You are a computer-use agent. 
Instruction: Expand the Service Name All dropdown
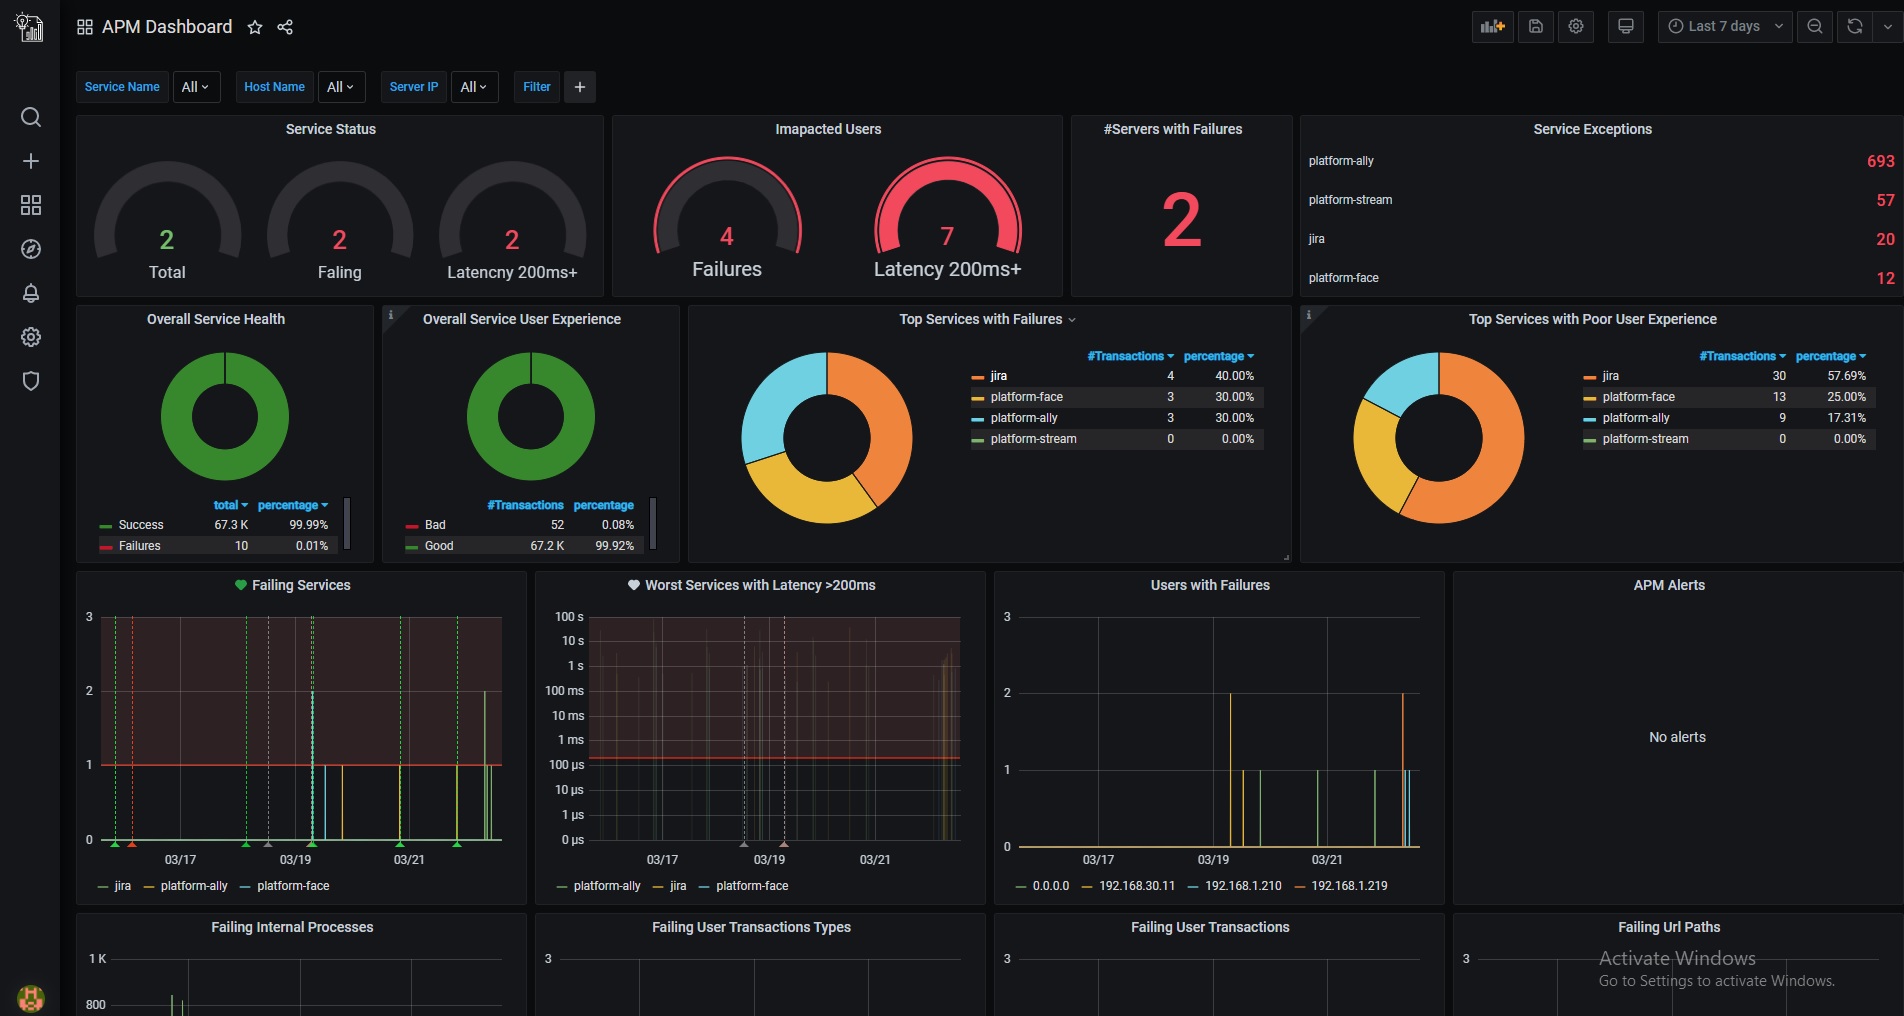point(196,87)
